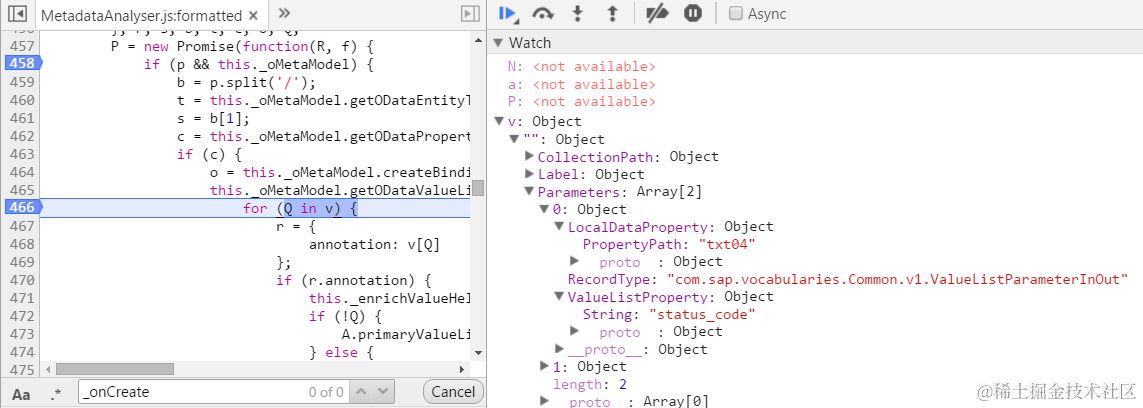Step out of current function
The width and height of the screenshot is (1143, 408).
pos(612,13)
